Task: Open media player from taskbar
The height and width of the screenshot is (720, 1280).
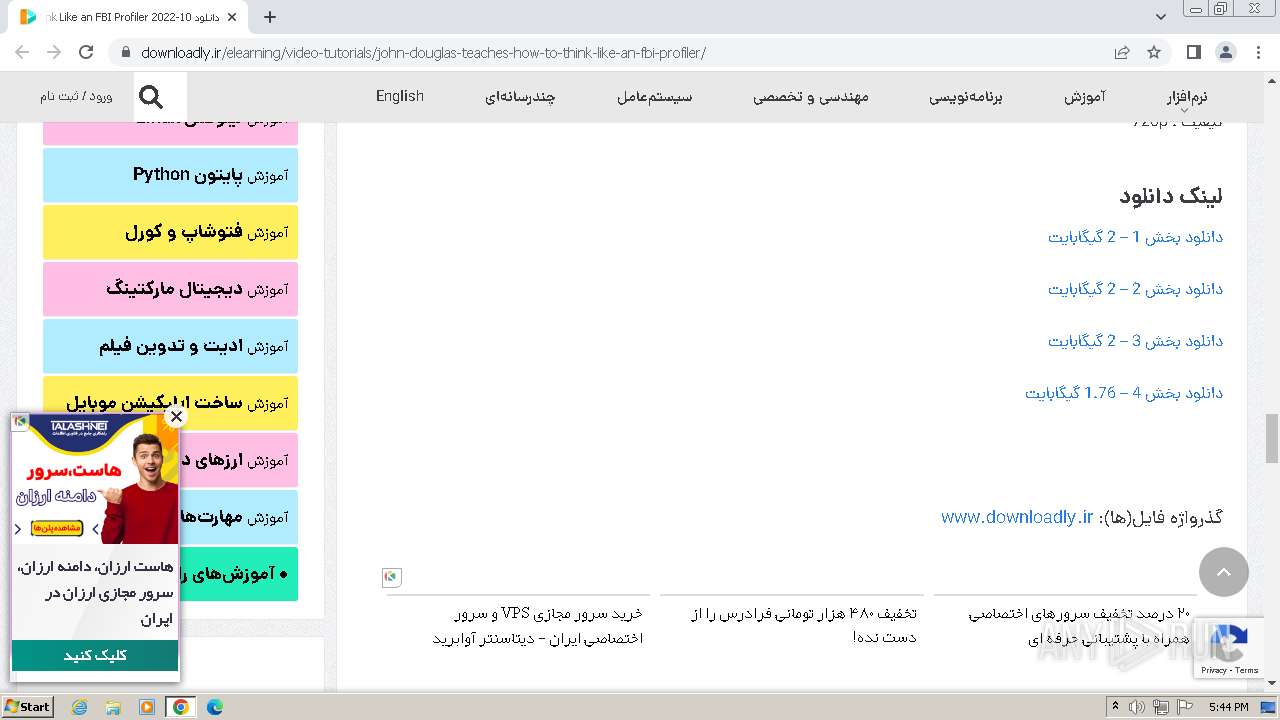Action: coord(147,707)
